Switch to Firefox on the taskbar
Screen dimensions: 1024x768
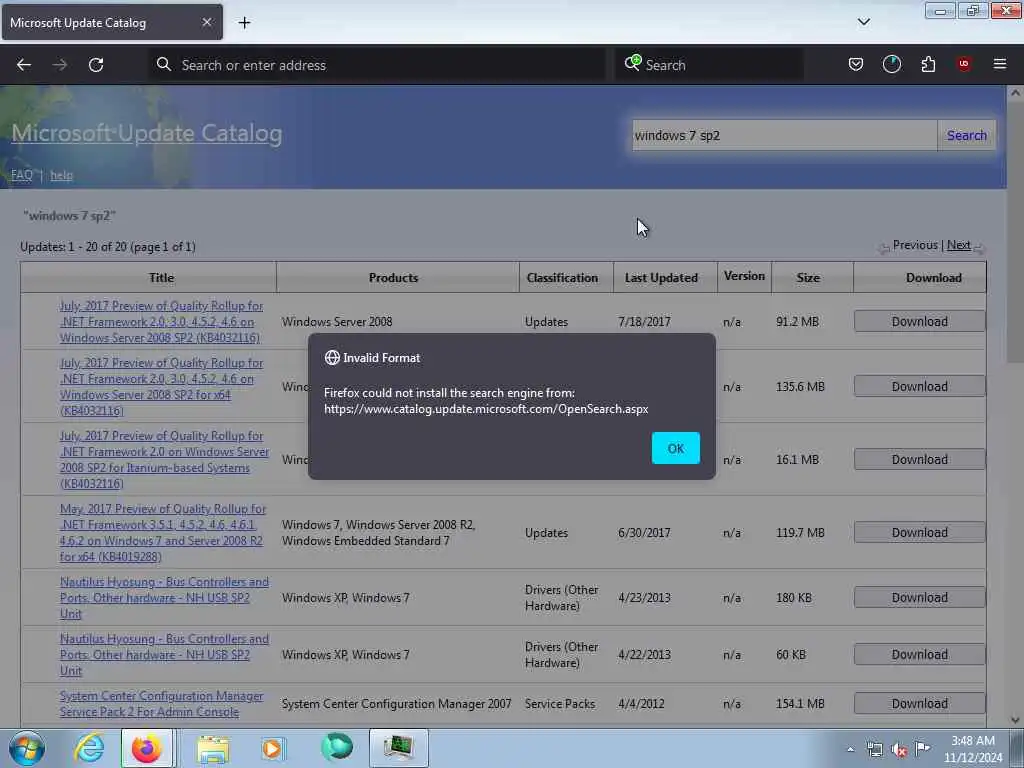pos(147,748)
